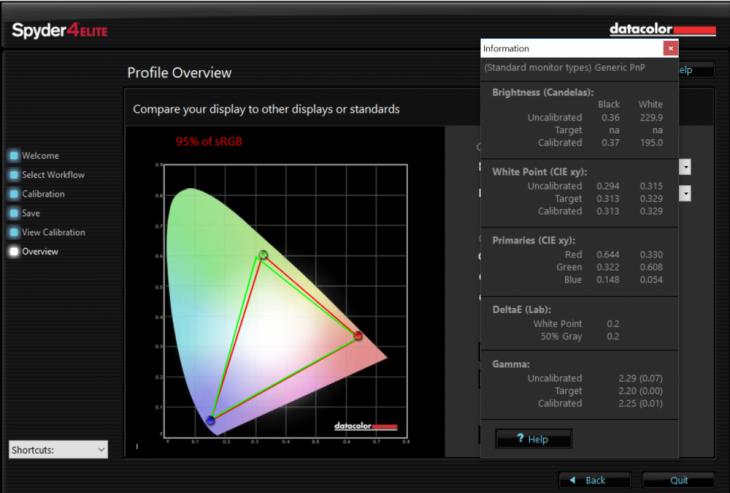Screen dimensions: 730x493
Task: Click the Select Workflow step indicator icon
Action: click(14, 175)
